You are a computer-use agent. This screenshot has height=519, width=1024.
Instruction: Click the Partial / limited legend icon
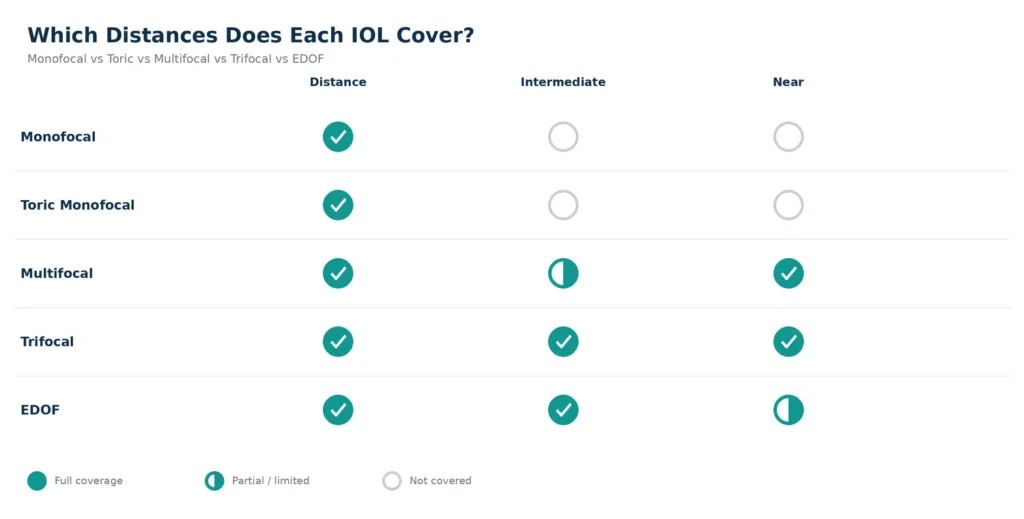point(214,481)
